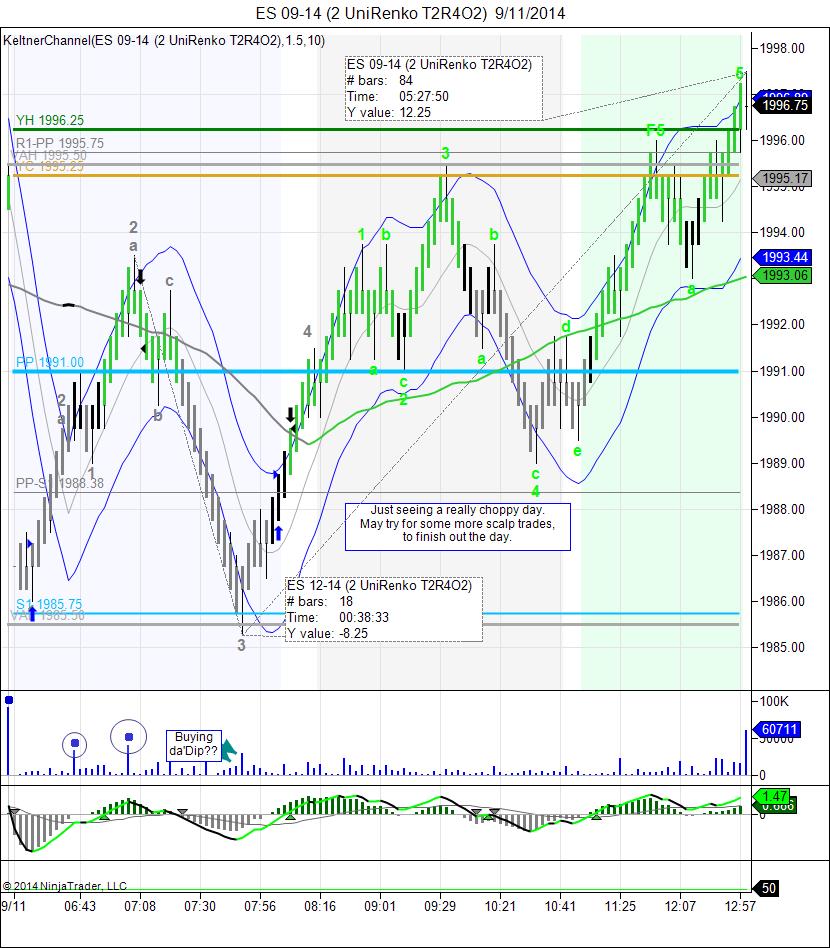
Task: Click the 1992.00 price axis label
Action: pos(782,325)
